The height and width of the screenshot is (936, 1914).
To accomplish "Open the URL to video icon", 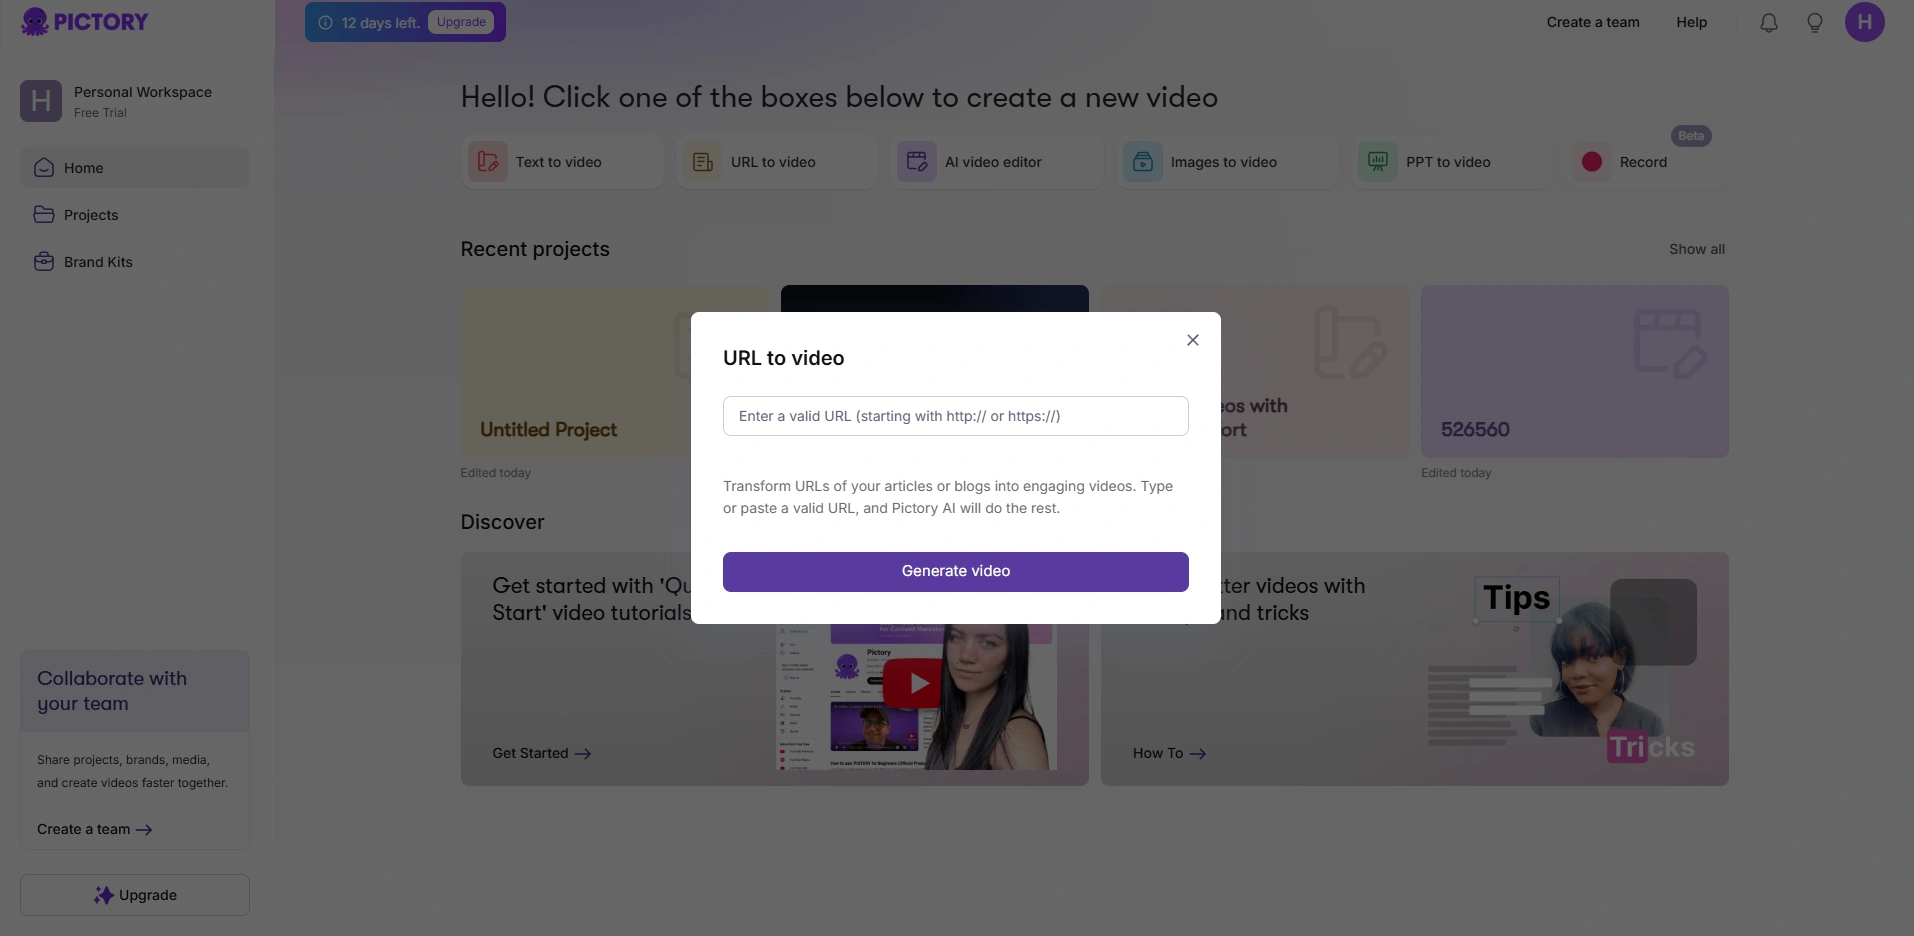I will point(703,161).
